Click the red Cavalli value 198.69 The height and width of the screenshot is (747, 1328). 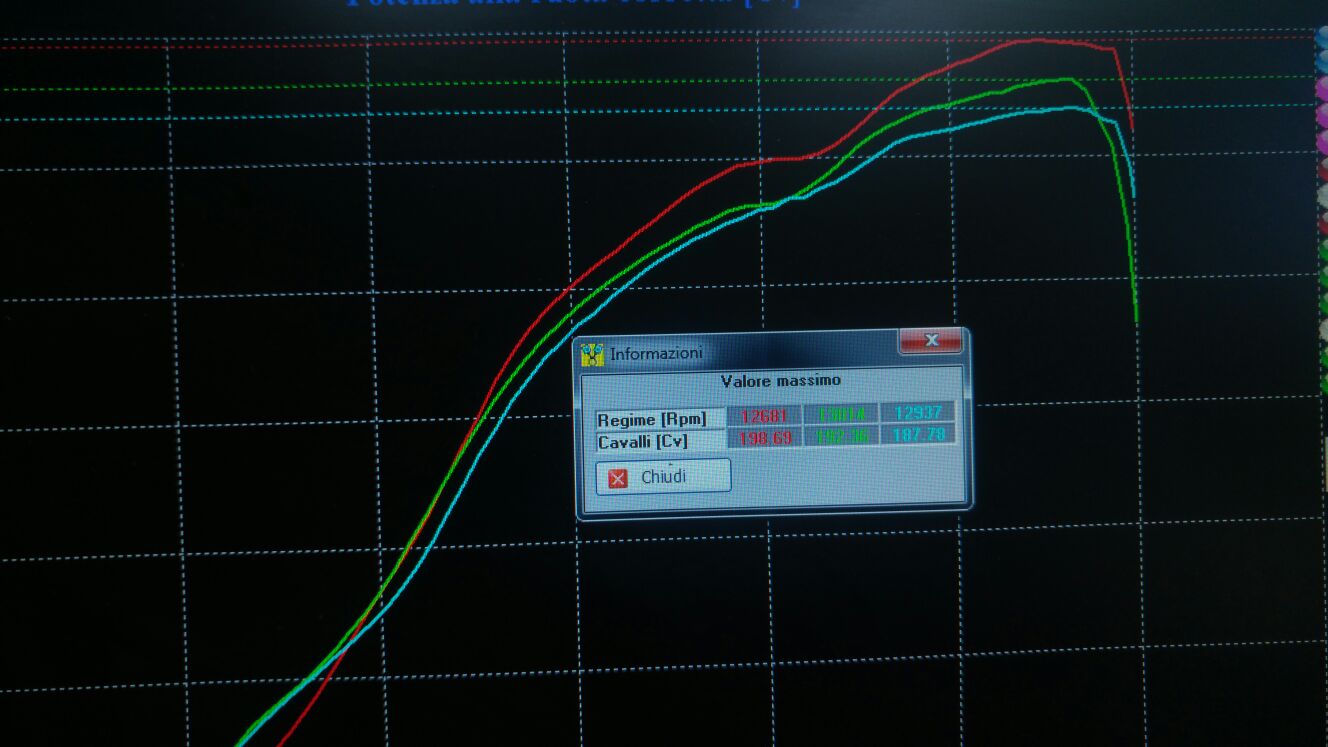pyautogui.click(x=764, y=438)
